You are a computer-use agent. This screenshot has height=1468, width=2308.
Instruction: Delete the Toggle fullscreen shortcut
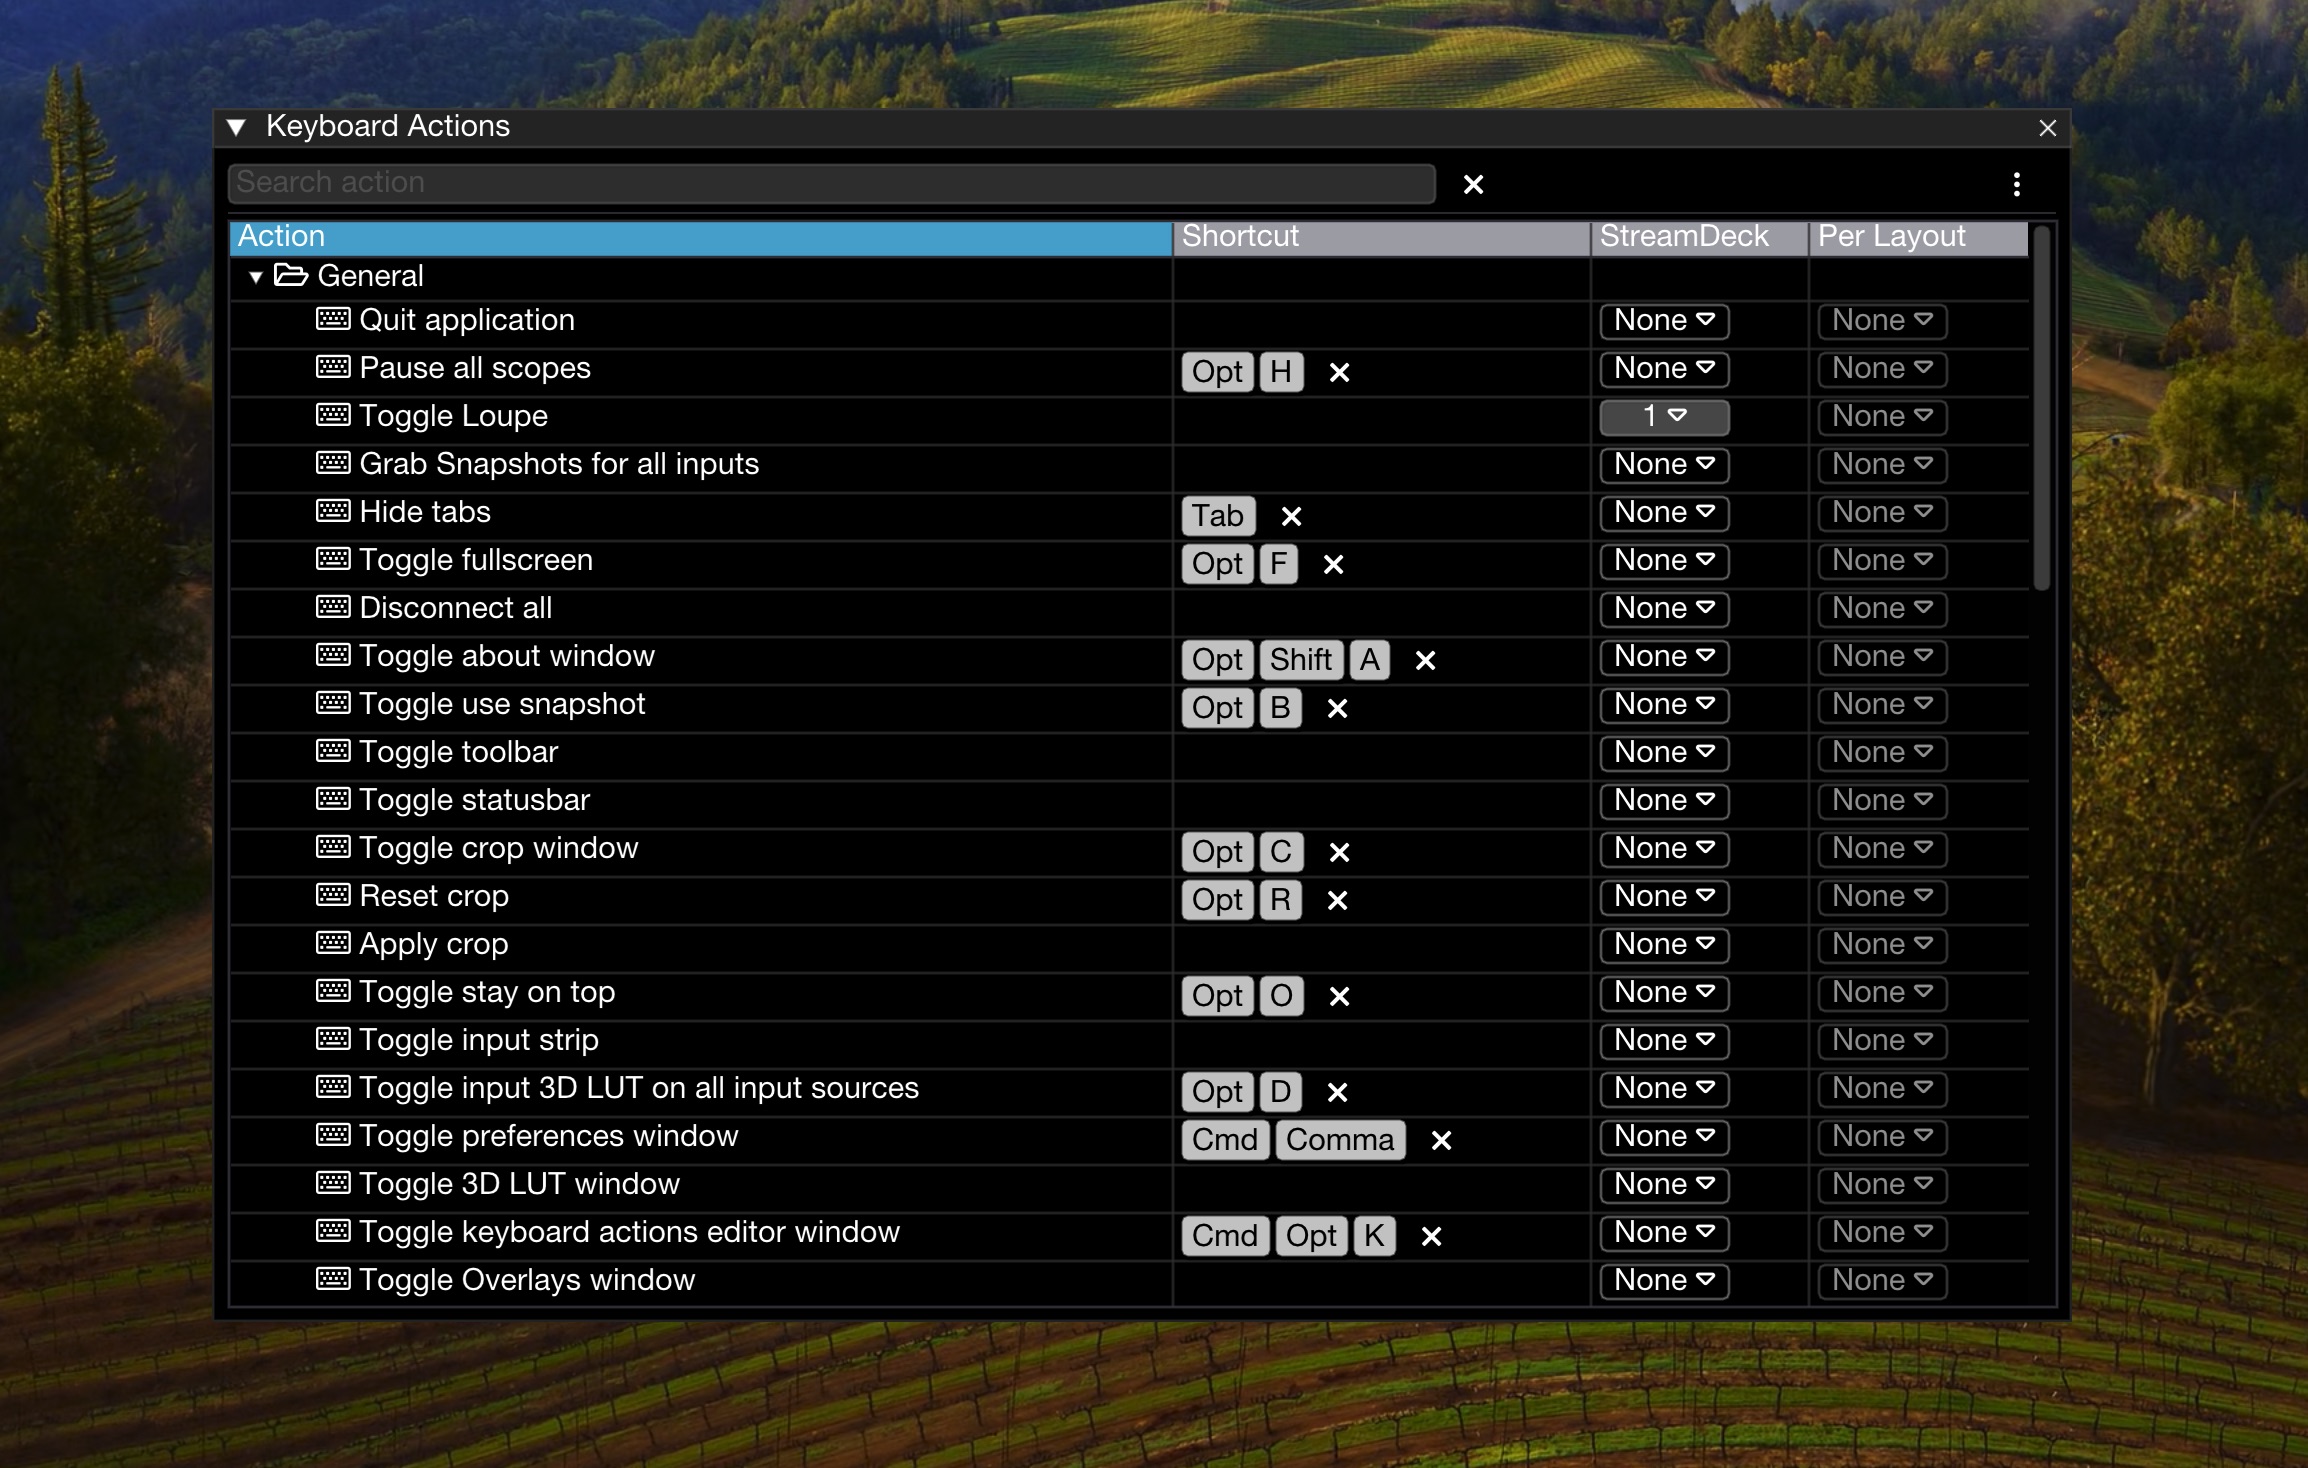coord(1333,564)
